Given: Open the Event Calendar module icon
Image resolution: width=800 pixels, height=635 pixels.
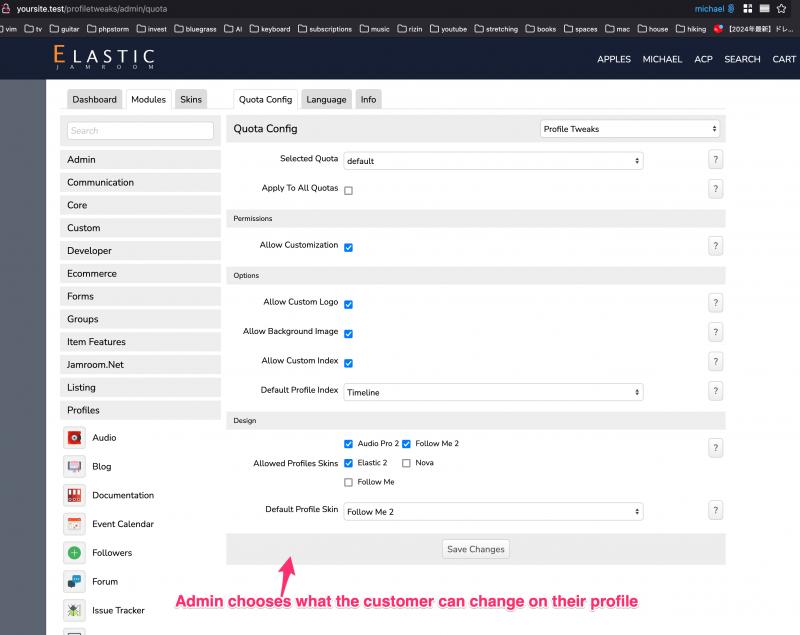Looking at the screenshot, I should point(74,524).
